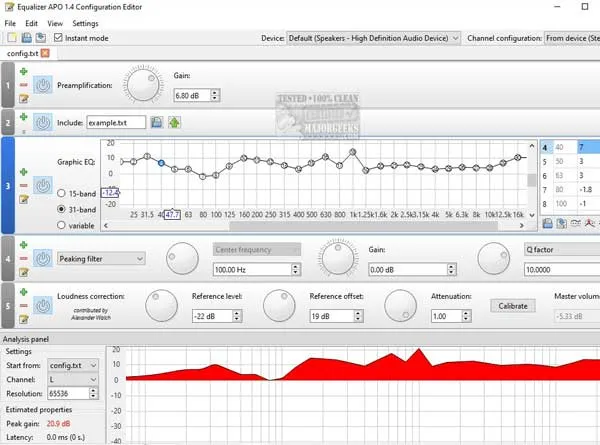Click the Preamplification gain dial

pos(143,85)
